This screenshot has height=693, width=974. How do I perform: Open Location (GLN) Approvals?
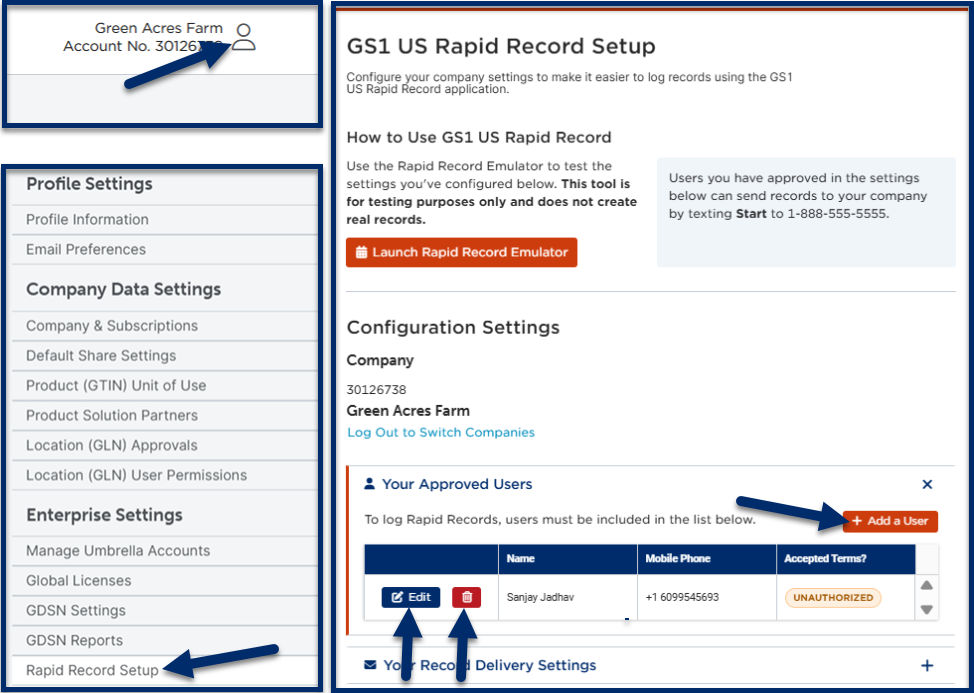[x=165, y=445]
